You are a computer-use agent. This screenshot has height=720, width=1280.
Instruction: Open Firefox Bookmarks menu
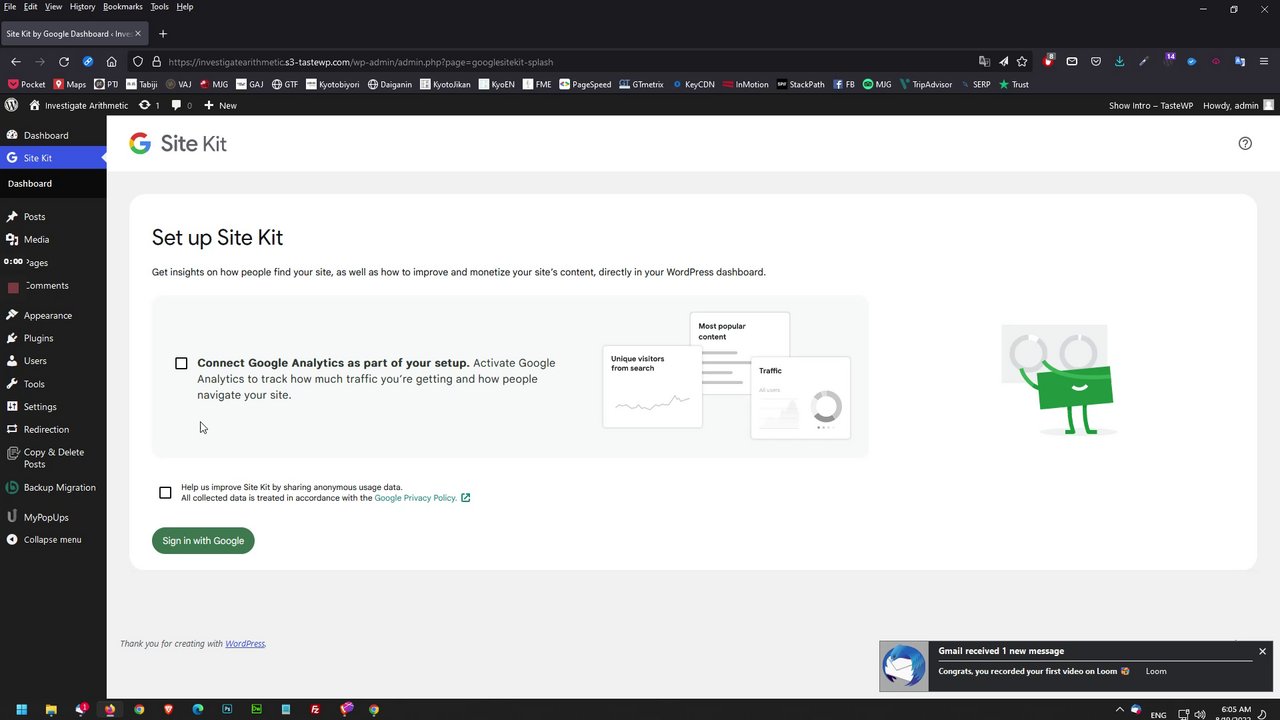pos(123,7)
